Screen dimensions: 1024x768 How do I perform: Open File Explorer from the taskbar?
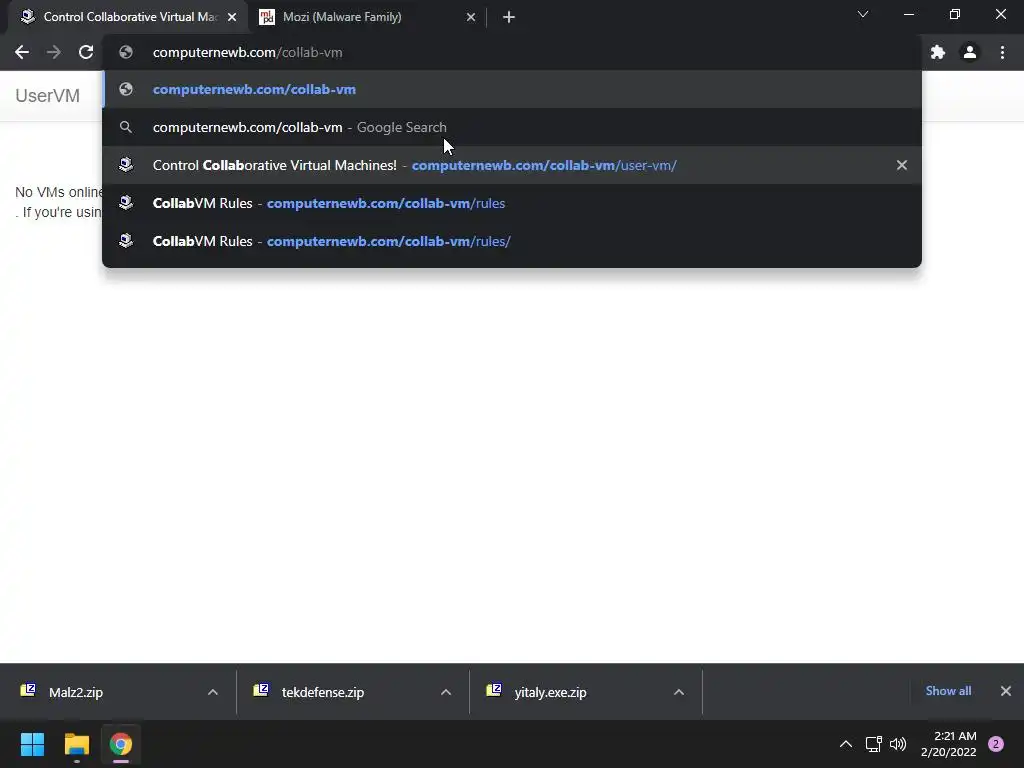[x=76, y=744]
